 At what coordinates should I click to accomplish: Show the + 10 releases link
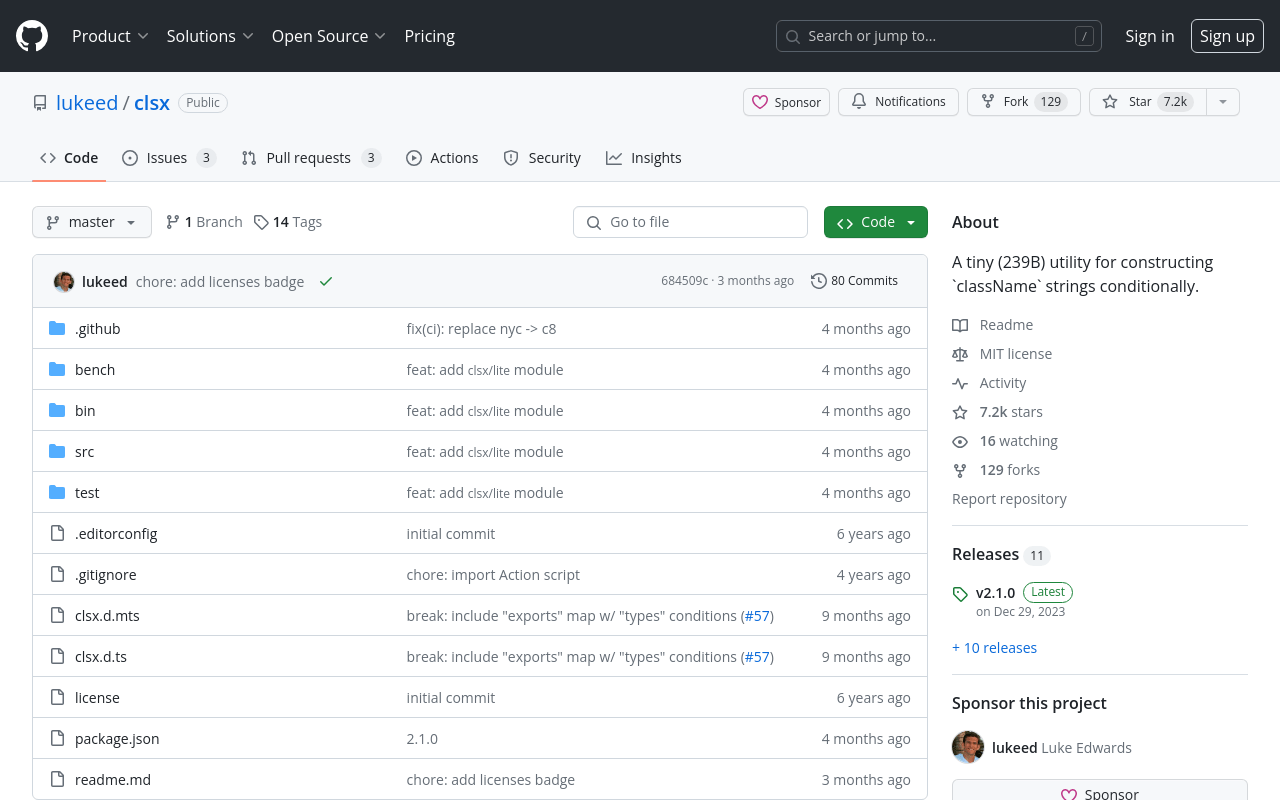(x=994, y=648)
